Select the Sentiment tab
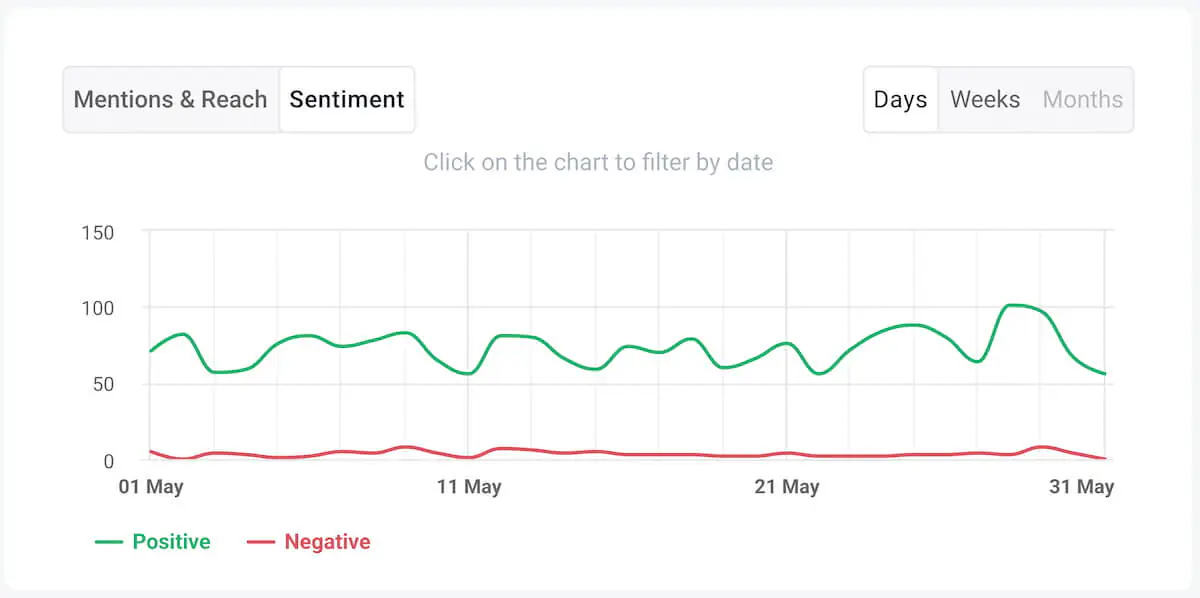This screenshot has height=598, width=1200. 346,99
